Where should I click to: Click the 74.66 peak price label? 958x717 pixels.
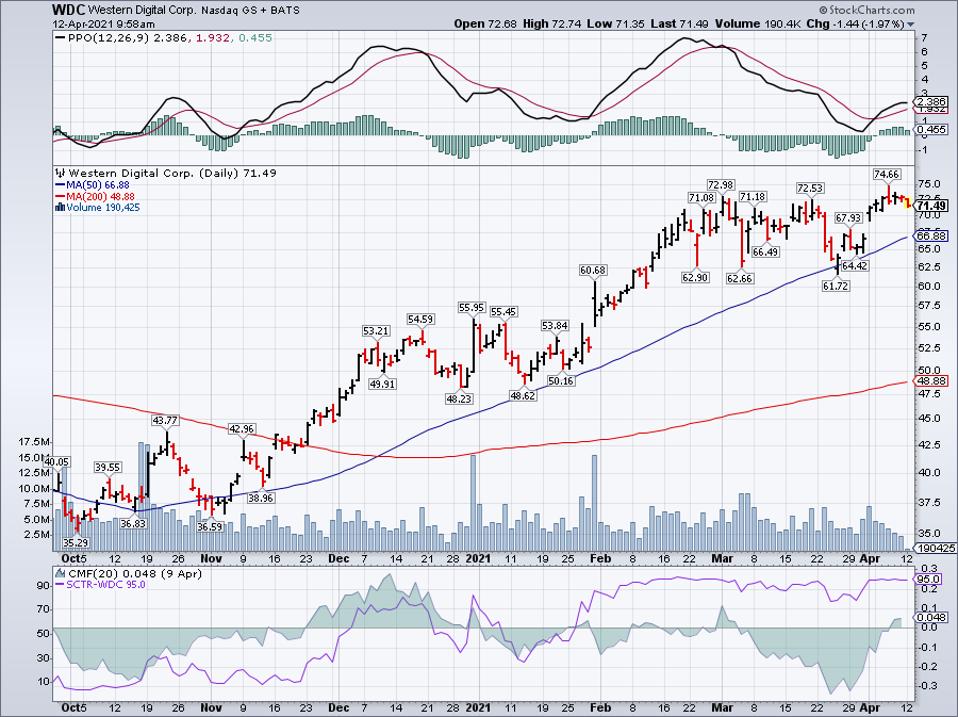point(887,174)
